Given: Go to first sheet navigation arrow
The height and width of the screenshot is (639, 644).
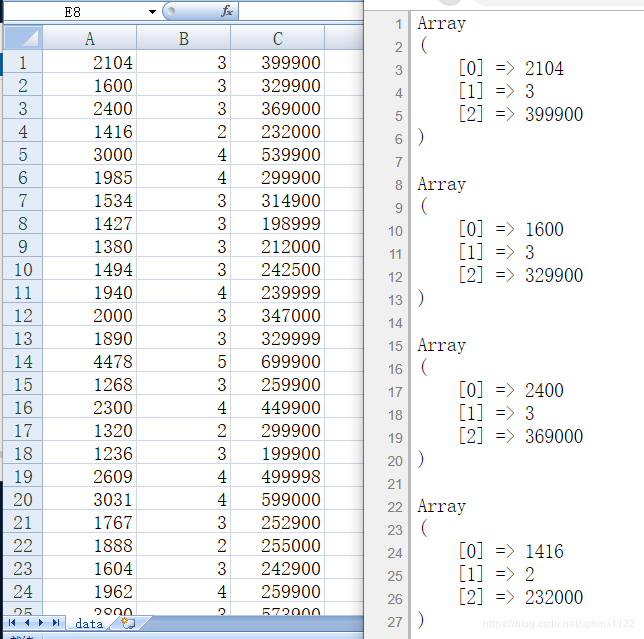Looking at the screenshot, I should pos(12,623).
